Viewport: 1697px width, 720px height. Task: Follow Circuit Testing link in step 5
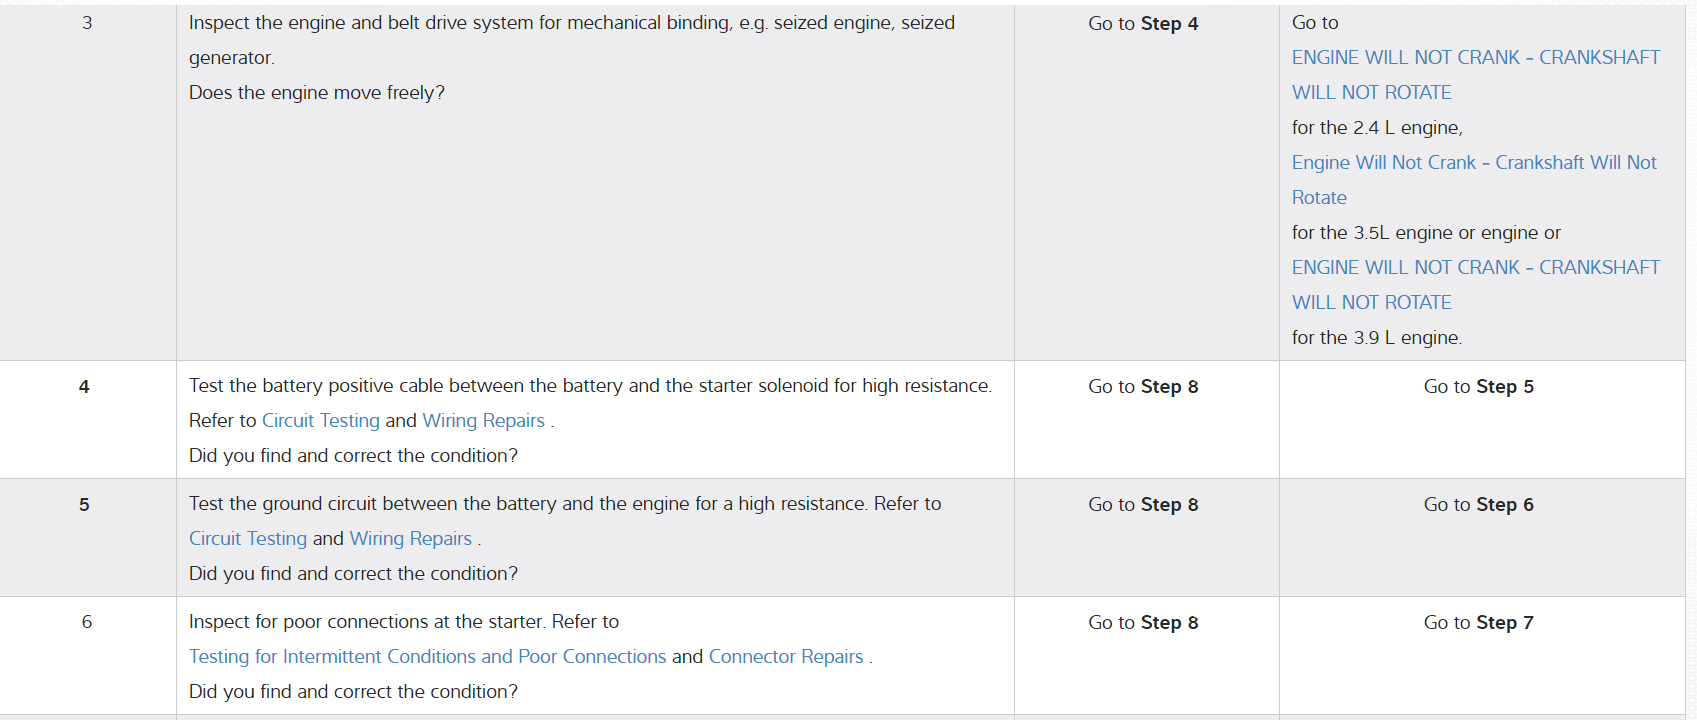(248, 539)
